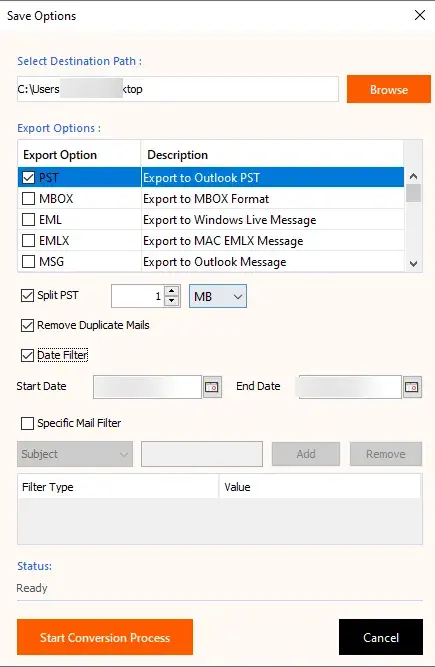
Task: Click the Value column header
Action: (320, 487)
